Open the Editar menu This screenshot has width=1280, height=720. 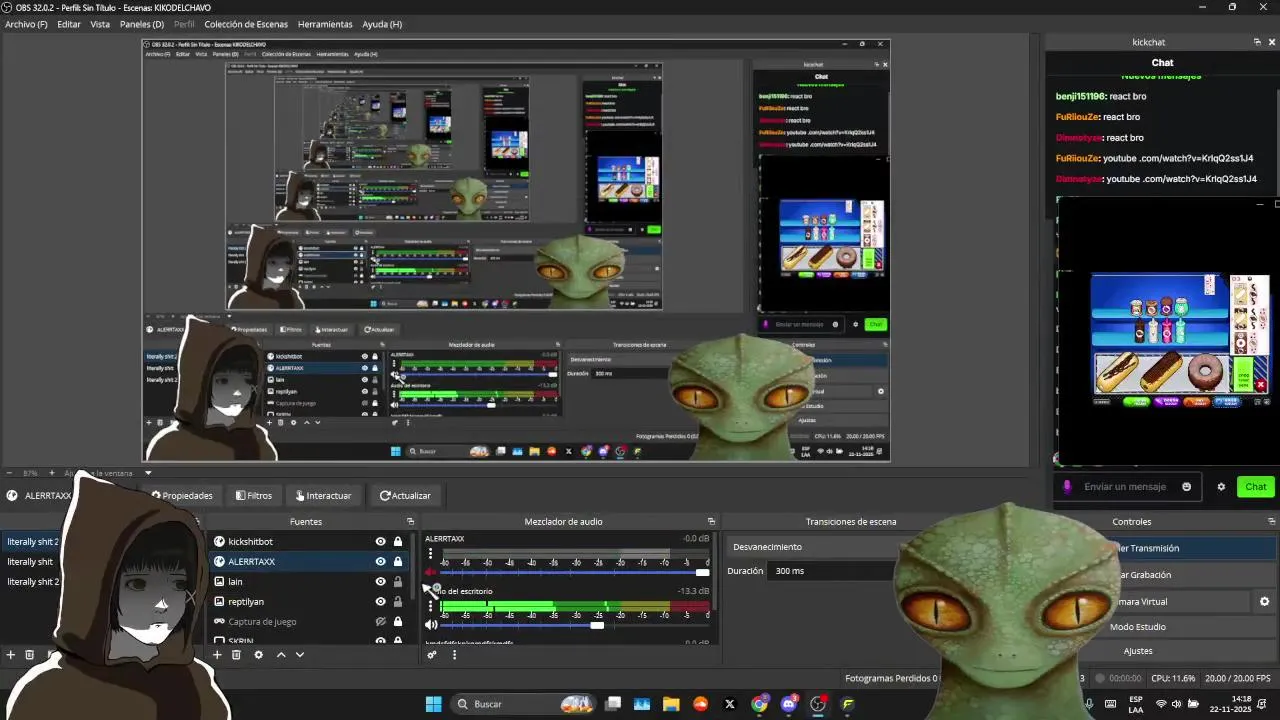pos(69,24)
